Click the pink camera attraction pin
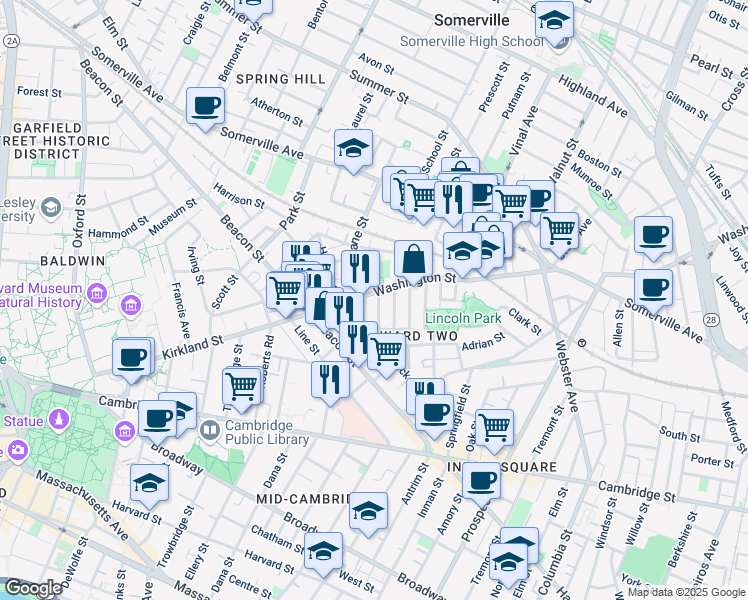 pos(18,451)
